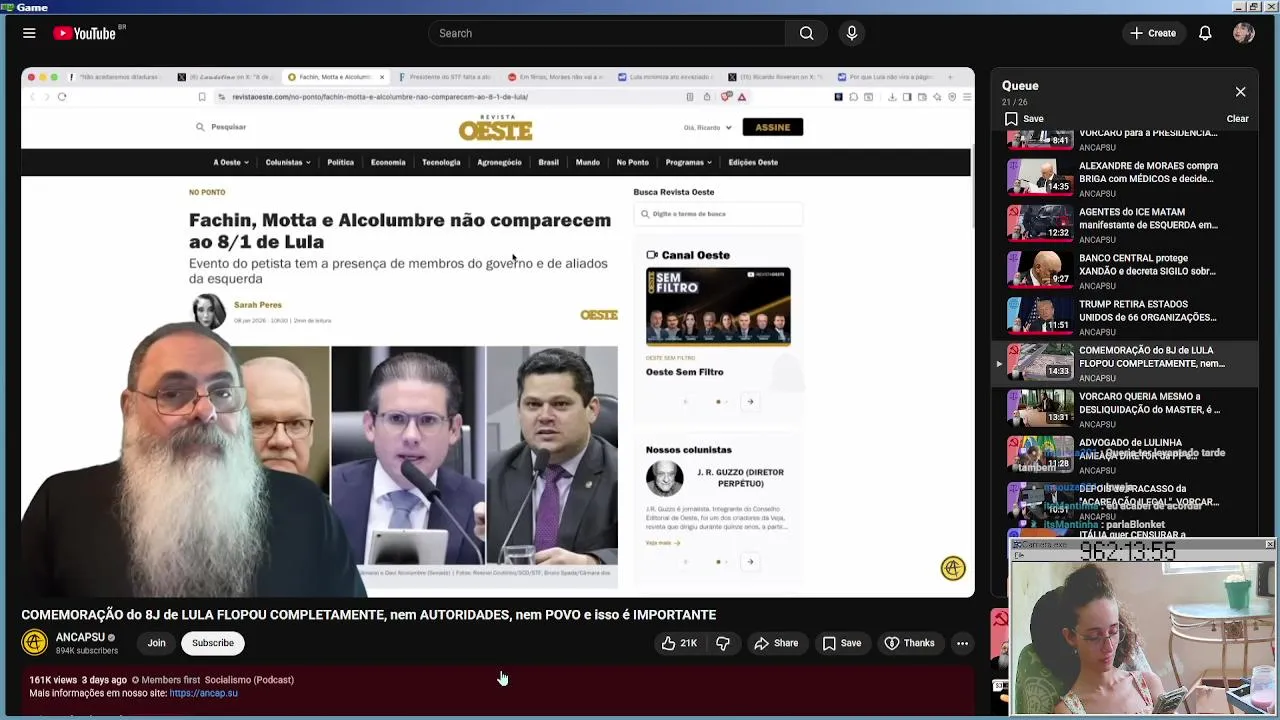Click the YouTube search field
1280x720 pixels.
point(607,33)
